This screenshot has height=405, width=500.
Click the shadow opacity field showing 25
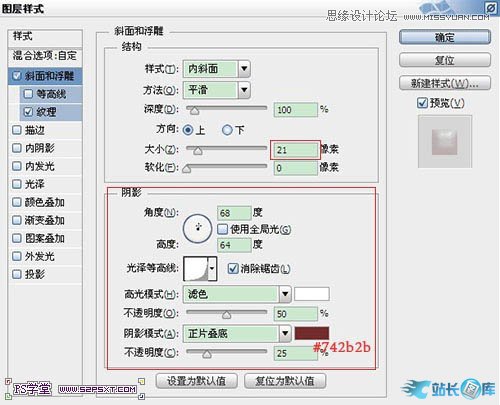[x=296, y=353]
